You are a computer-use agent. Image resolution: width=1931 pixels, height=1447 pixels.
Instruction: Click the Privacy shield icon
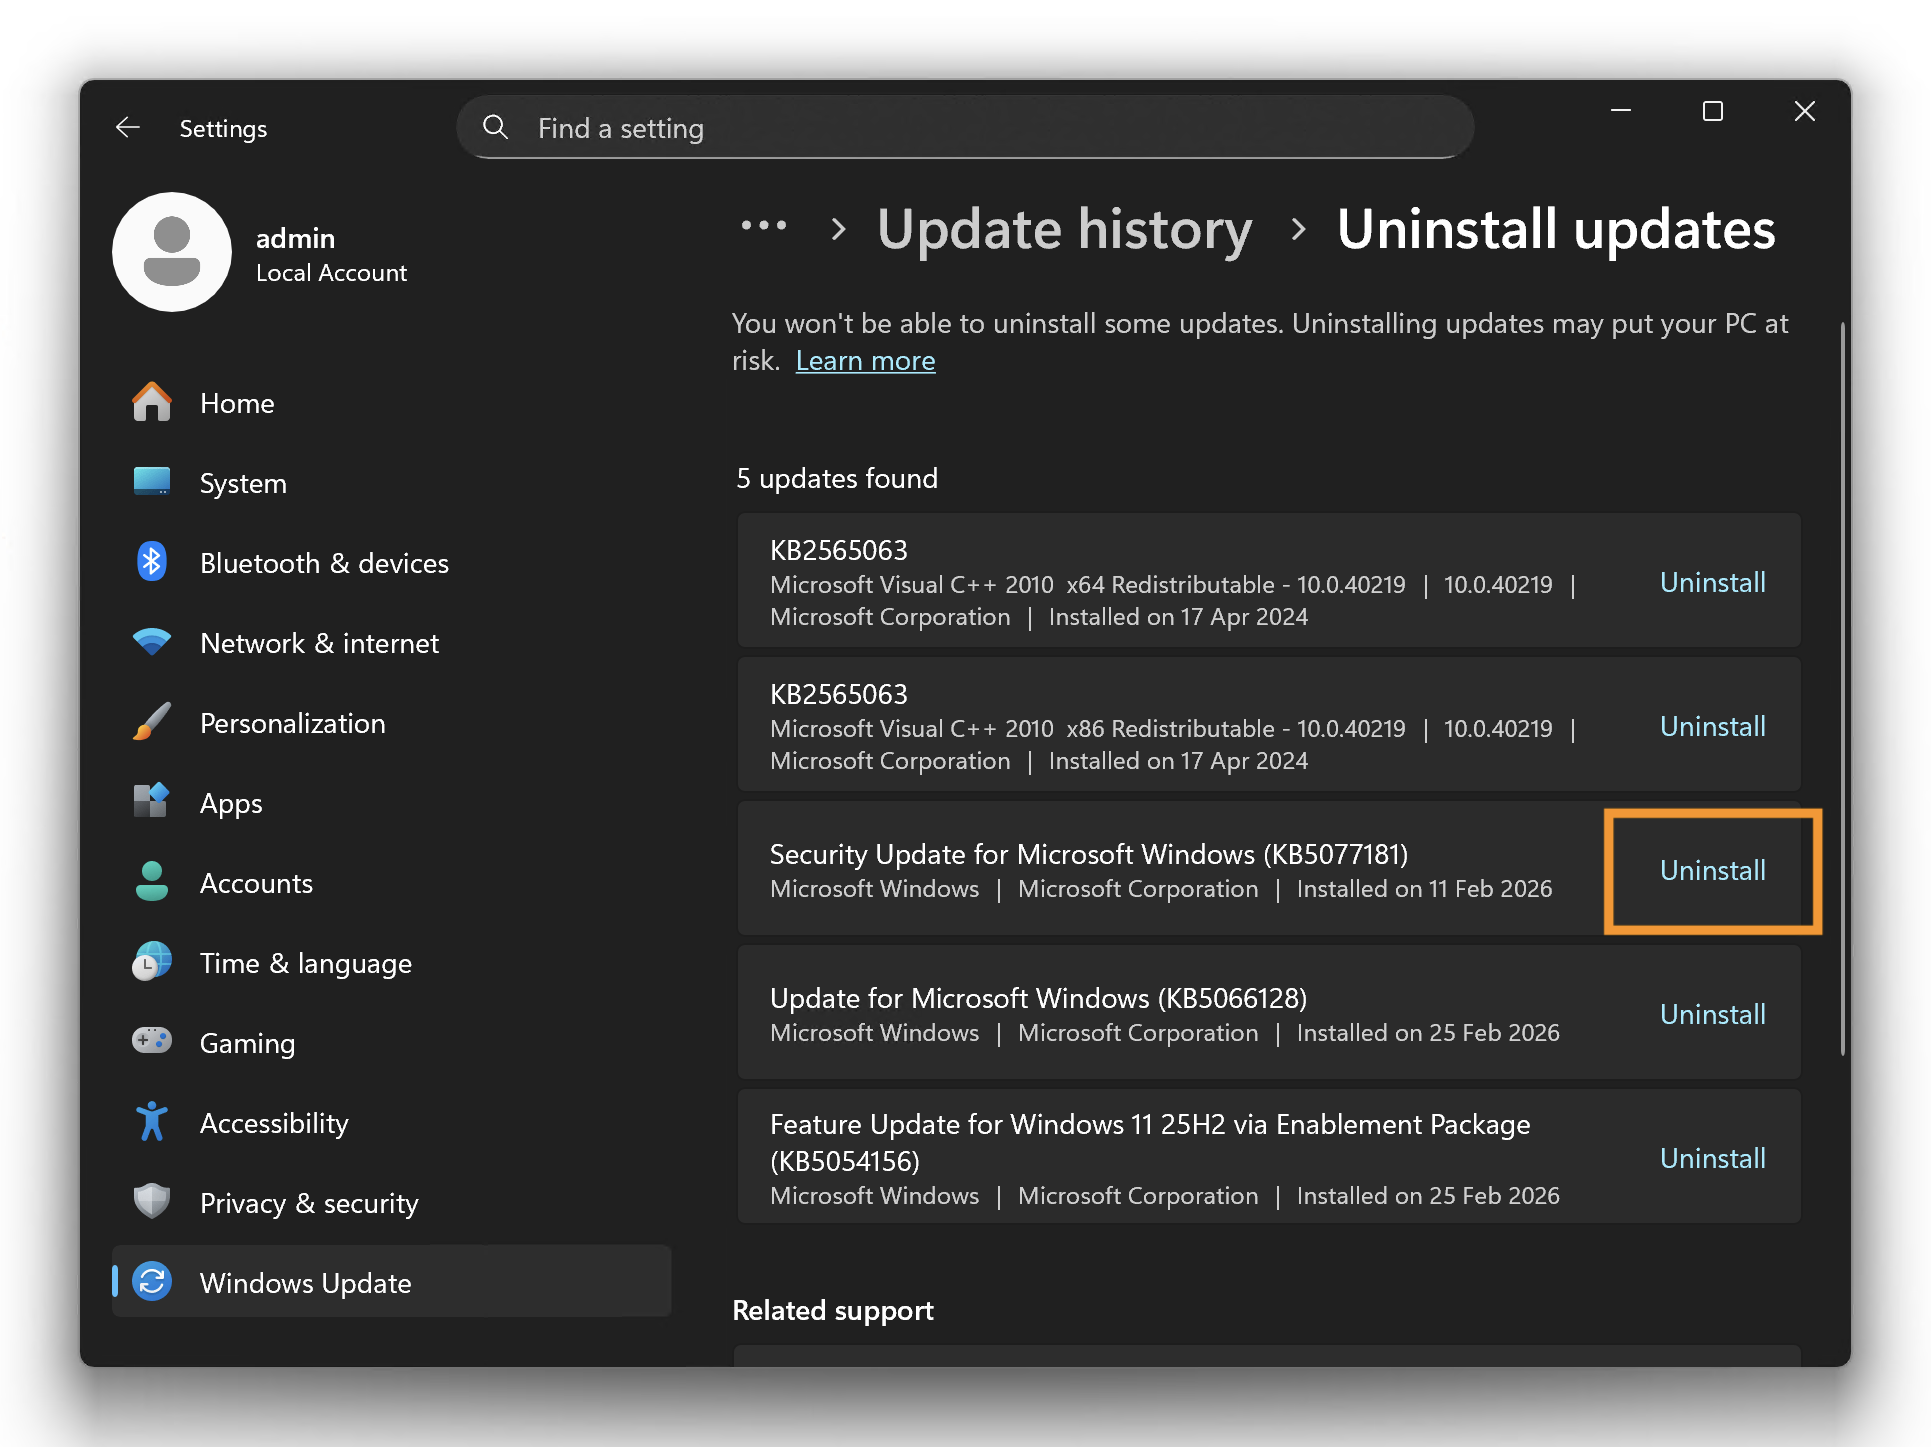click(x=152, y=1202)
